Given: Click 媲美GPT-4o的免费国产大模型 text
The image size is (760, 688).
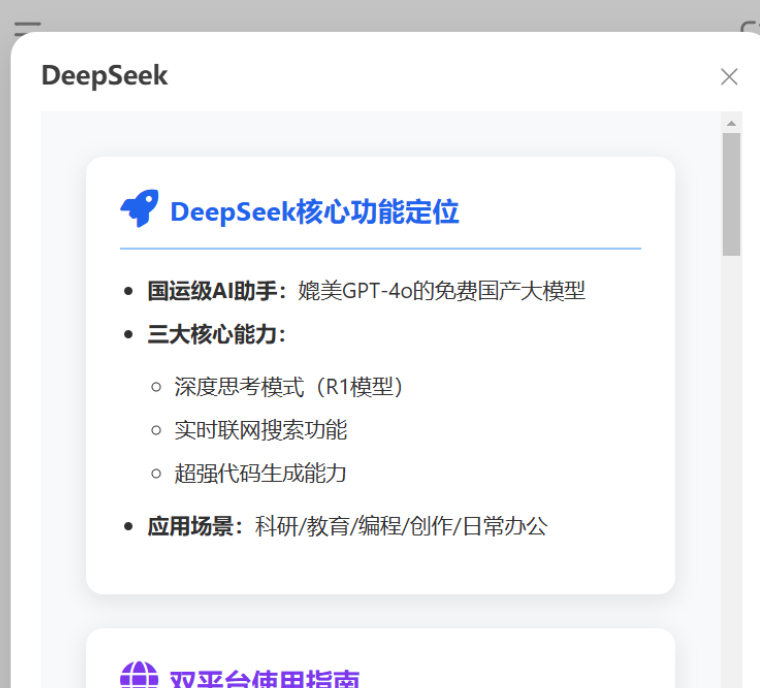Looking at the screenshot, I should [x=442, y=291].
